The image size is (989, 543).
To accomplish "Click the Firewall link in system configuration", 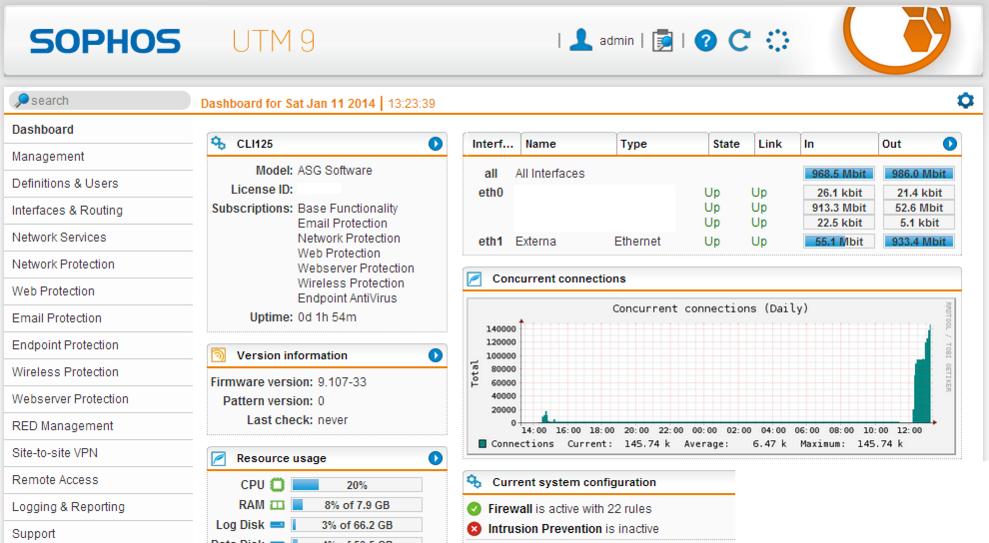I will point(510,508).
